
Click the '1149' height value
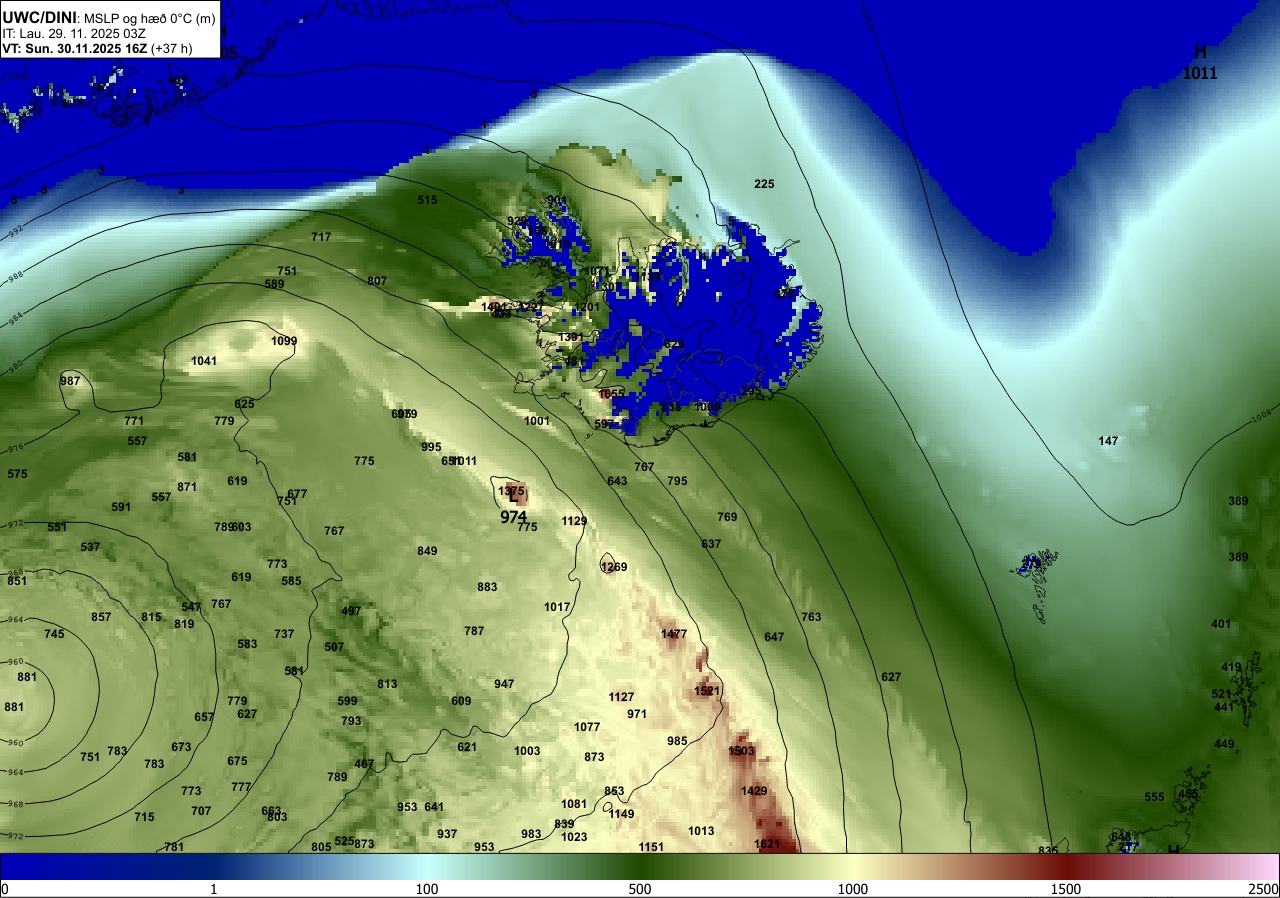click(x=621, y=814)
